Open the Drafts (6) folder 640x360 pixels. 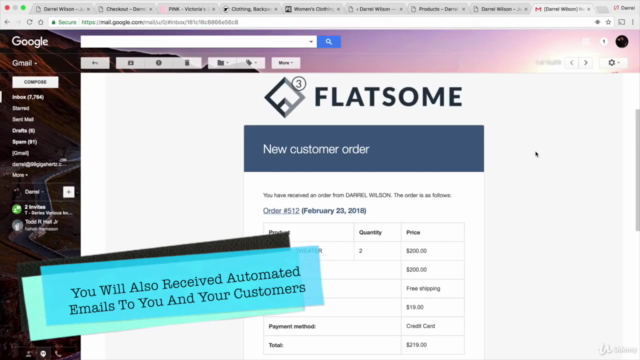24,131
